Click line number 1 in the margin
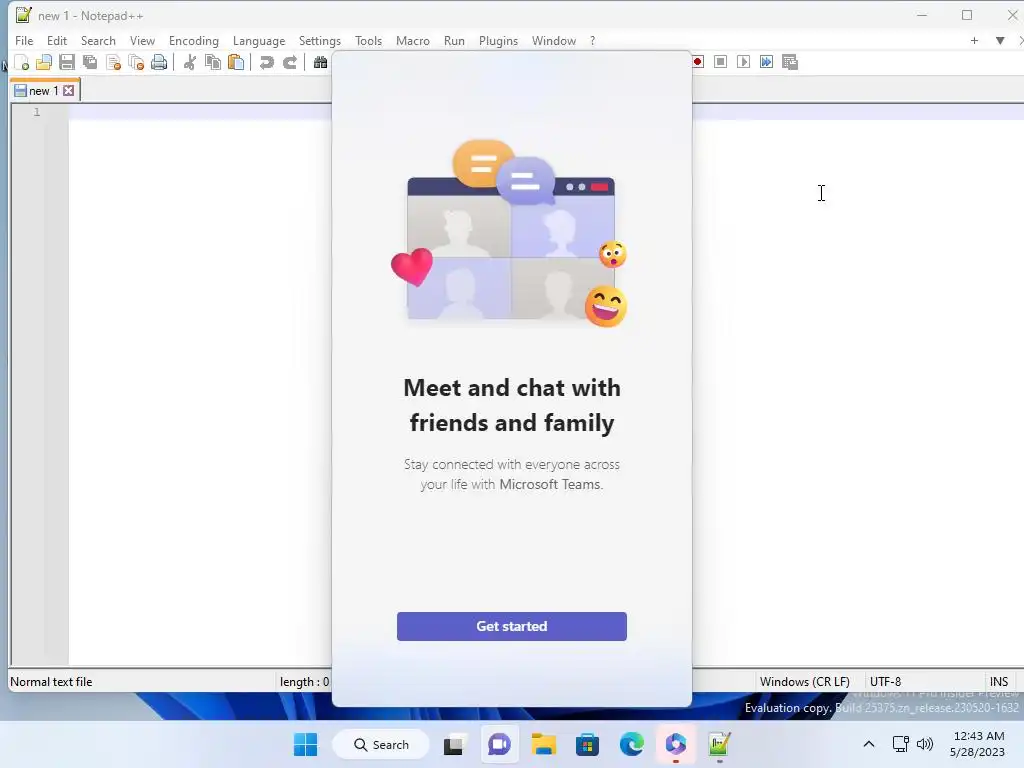 click(37, 112)
